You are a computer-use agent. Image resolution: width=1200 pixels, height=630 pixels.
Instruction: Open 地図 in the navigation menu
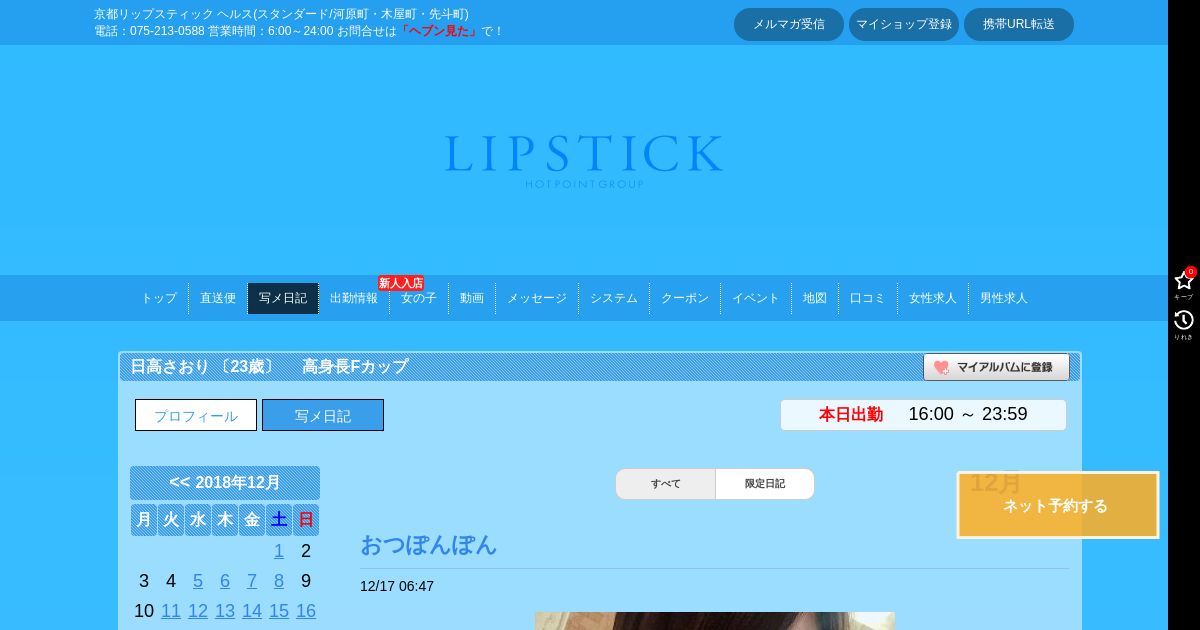click(815, 298)
